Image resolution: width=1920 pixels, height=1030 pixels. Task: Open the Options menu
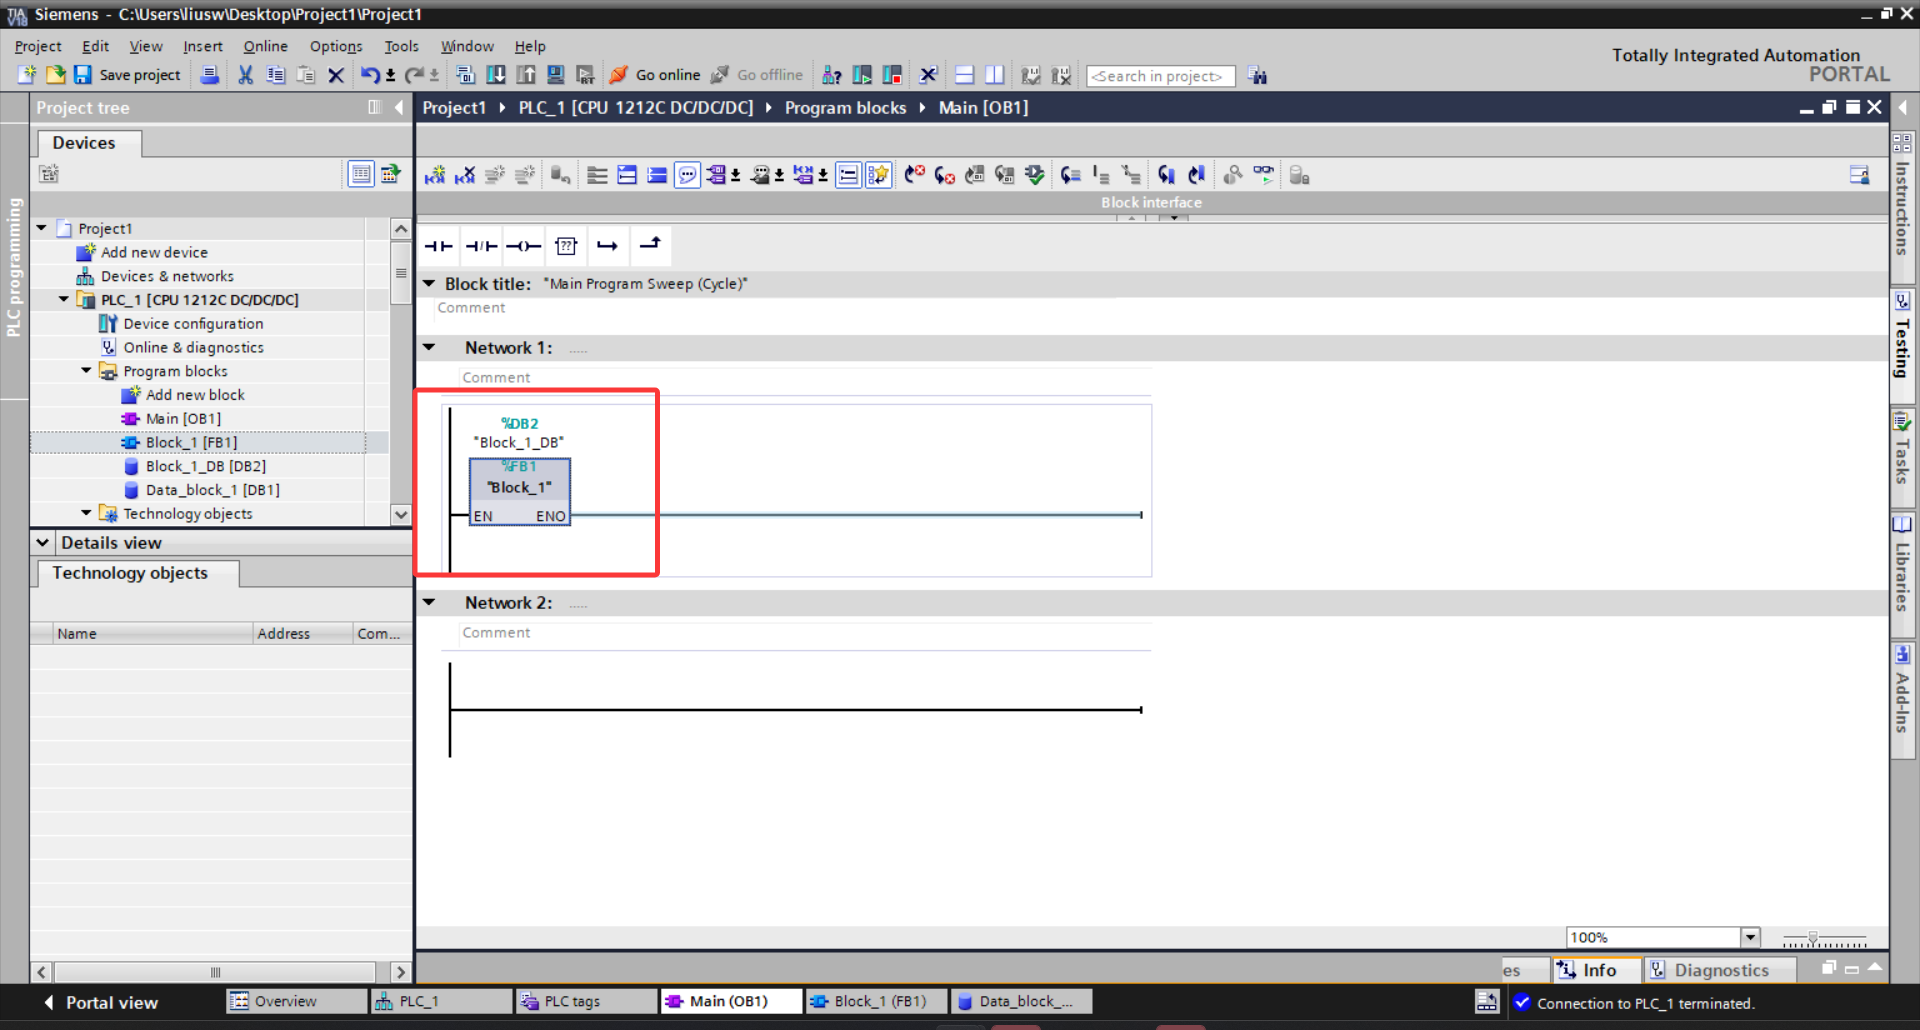(x=336, y=46)
